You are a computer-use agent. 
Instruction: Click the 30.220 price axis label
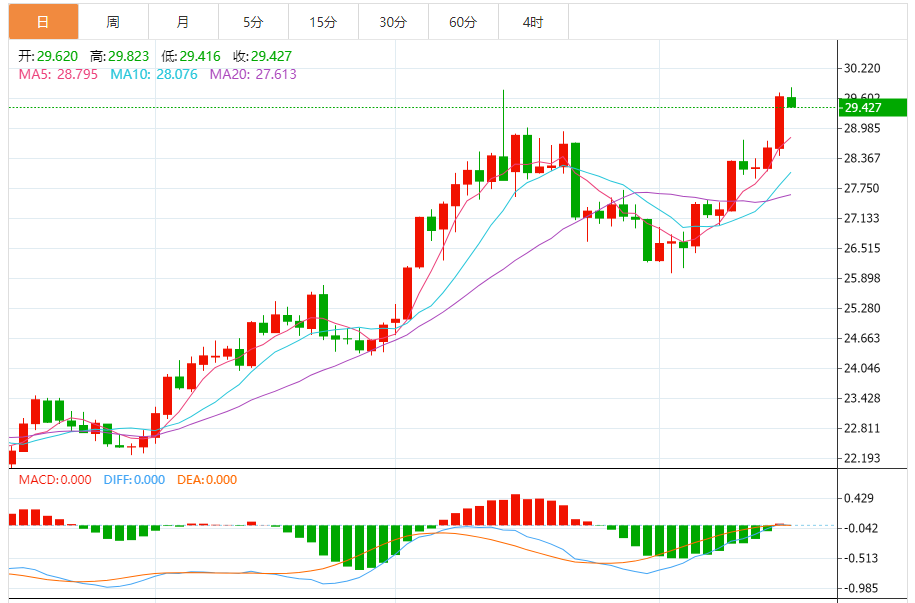coord(862,69)
